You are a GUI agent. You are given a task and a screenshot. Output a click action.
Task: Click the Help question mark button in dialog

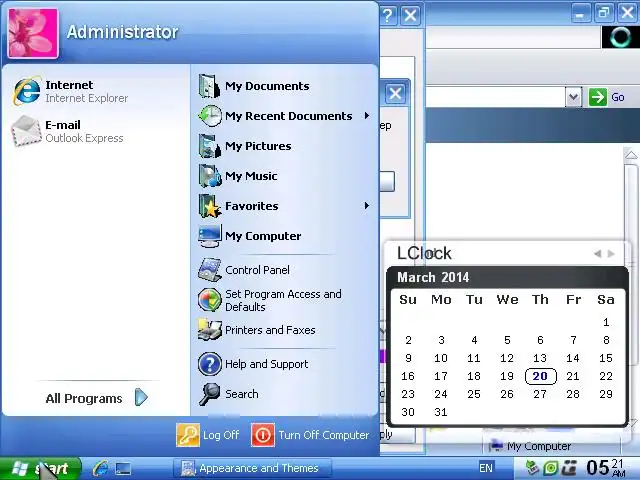(387, 16)
